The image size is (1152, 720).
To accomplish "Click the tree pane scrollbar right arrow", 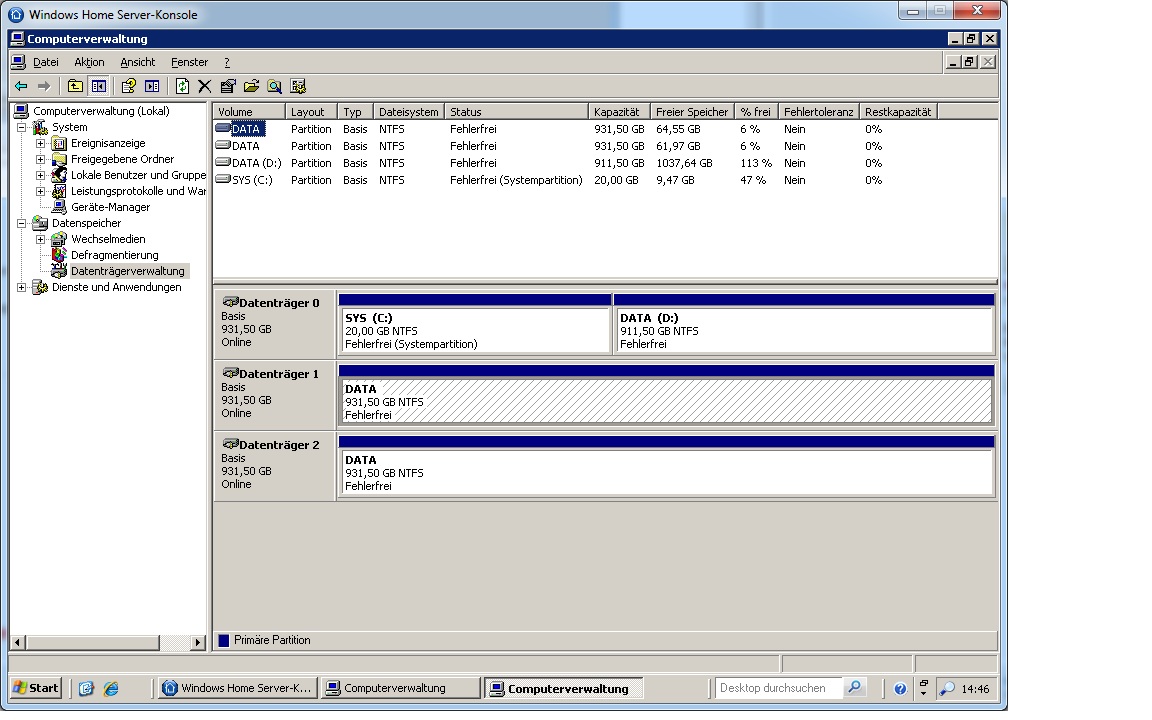I will [197, 642].
